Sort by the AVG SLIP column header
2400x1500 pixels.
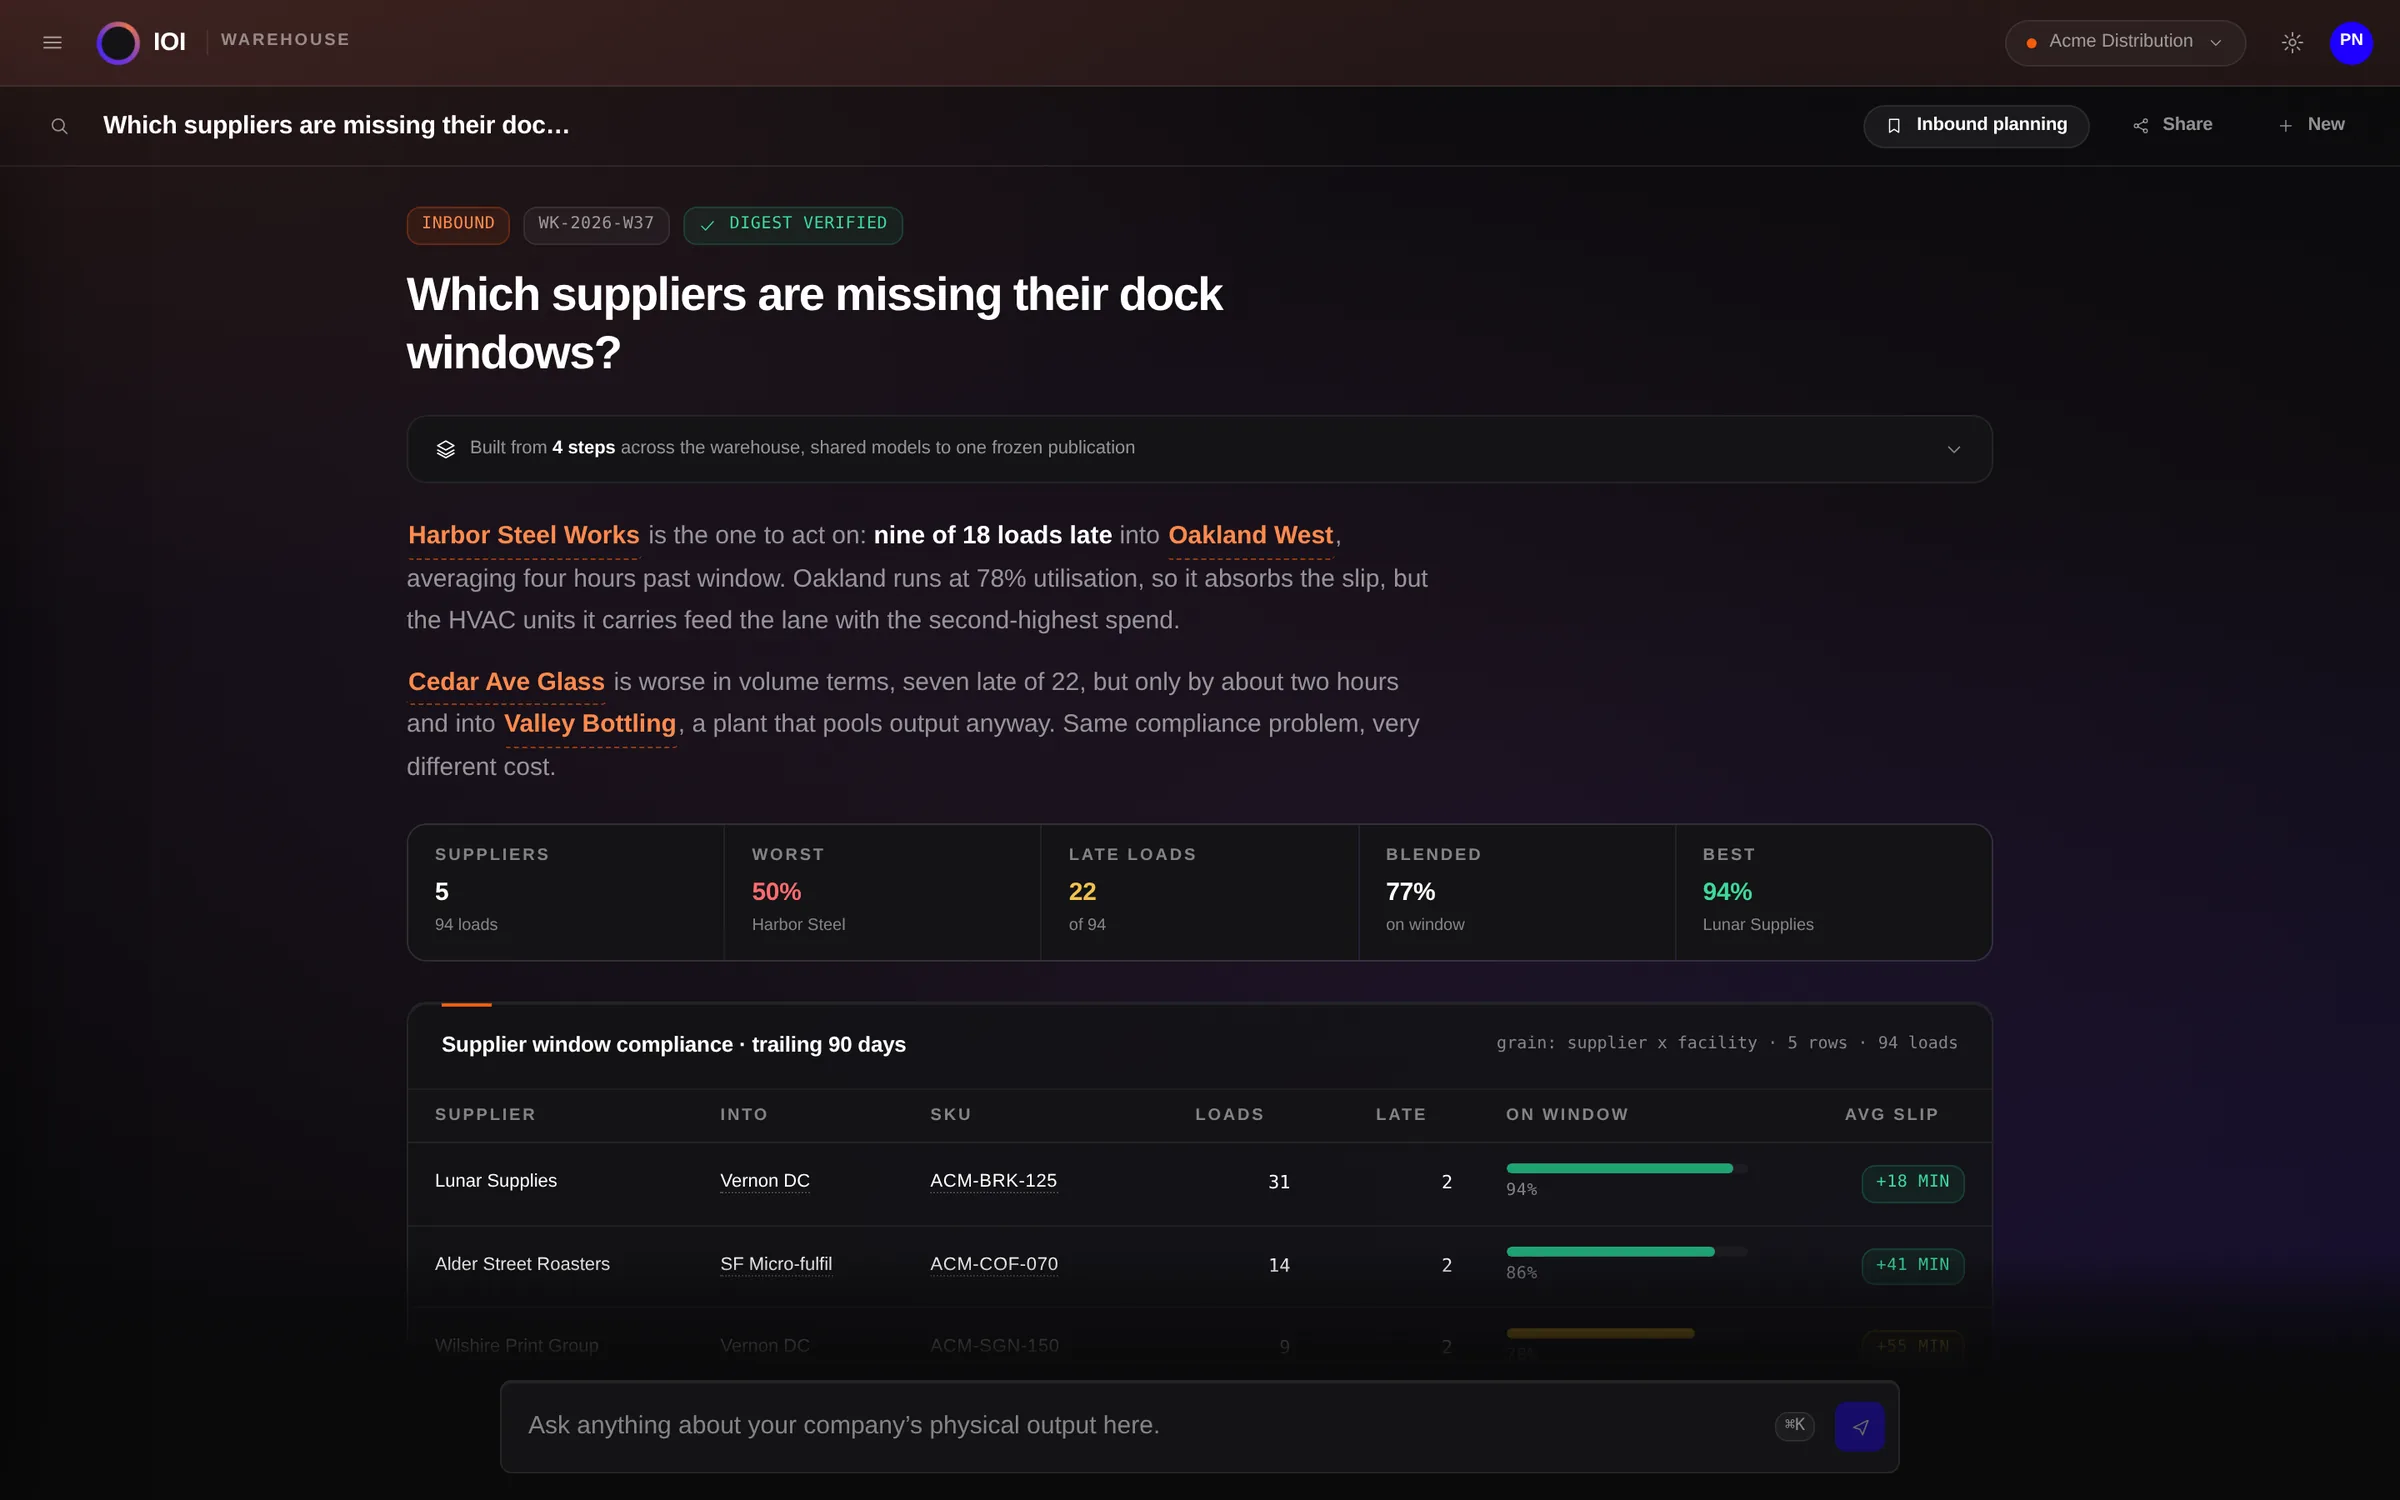[x=1891, y=1115]
